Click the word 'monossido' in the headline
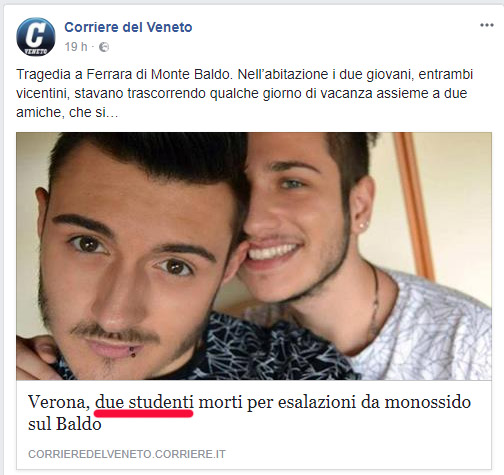This screenshot has width=504, height=475. click(x=428, y=402)
